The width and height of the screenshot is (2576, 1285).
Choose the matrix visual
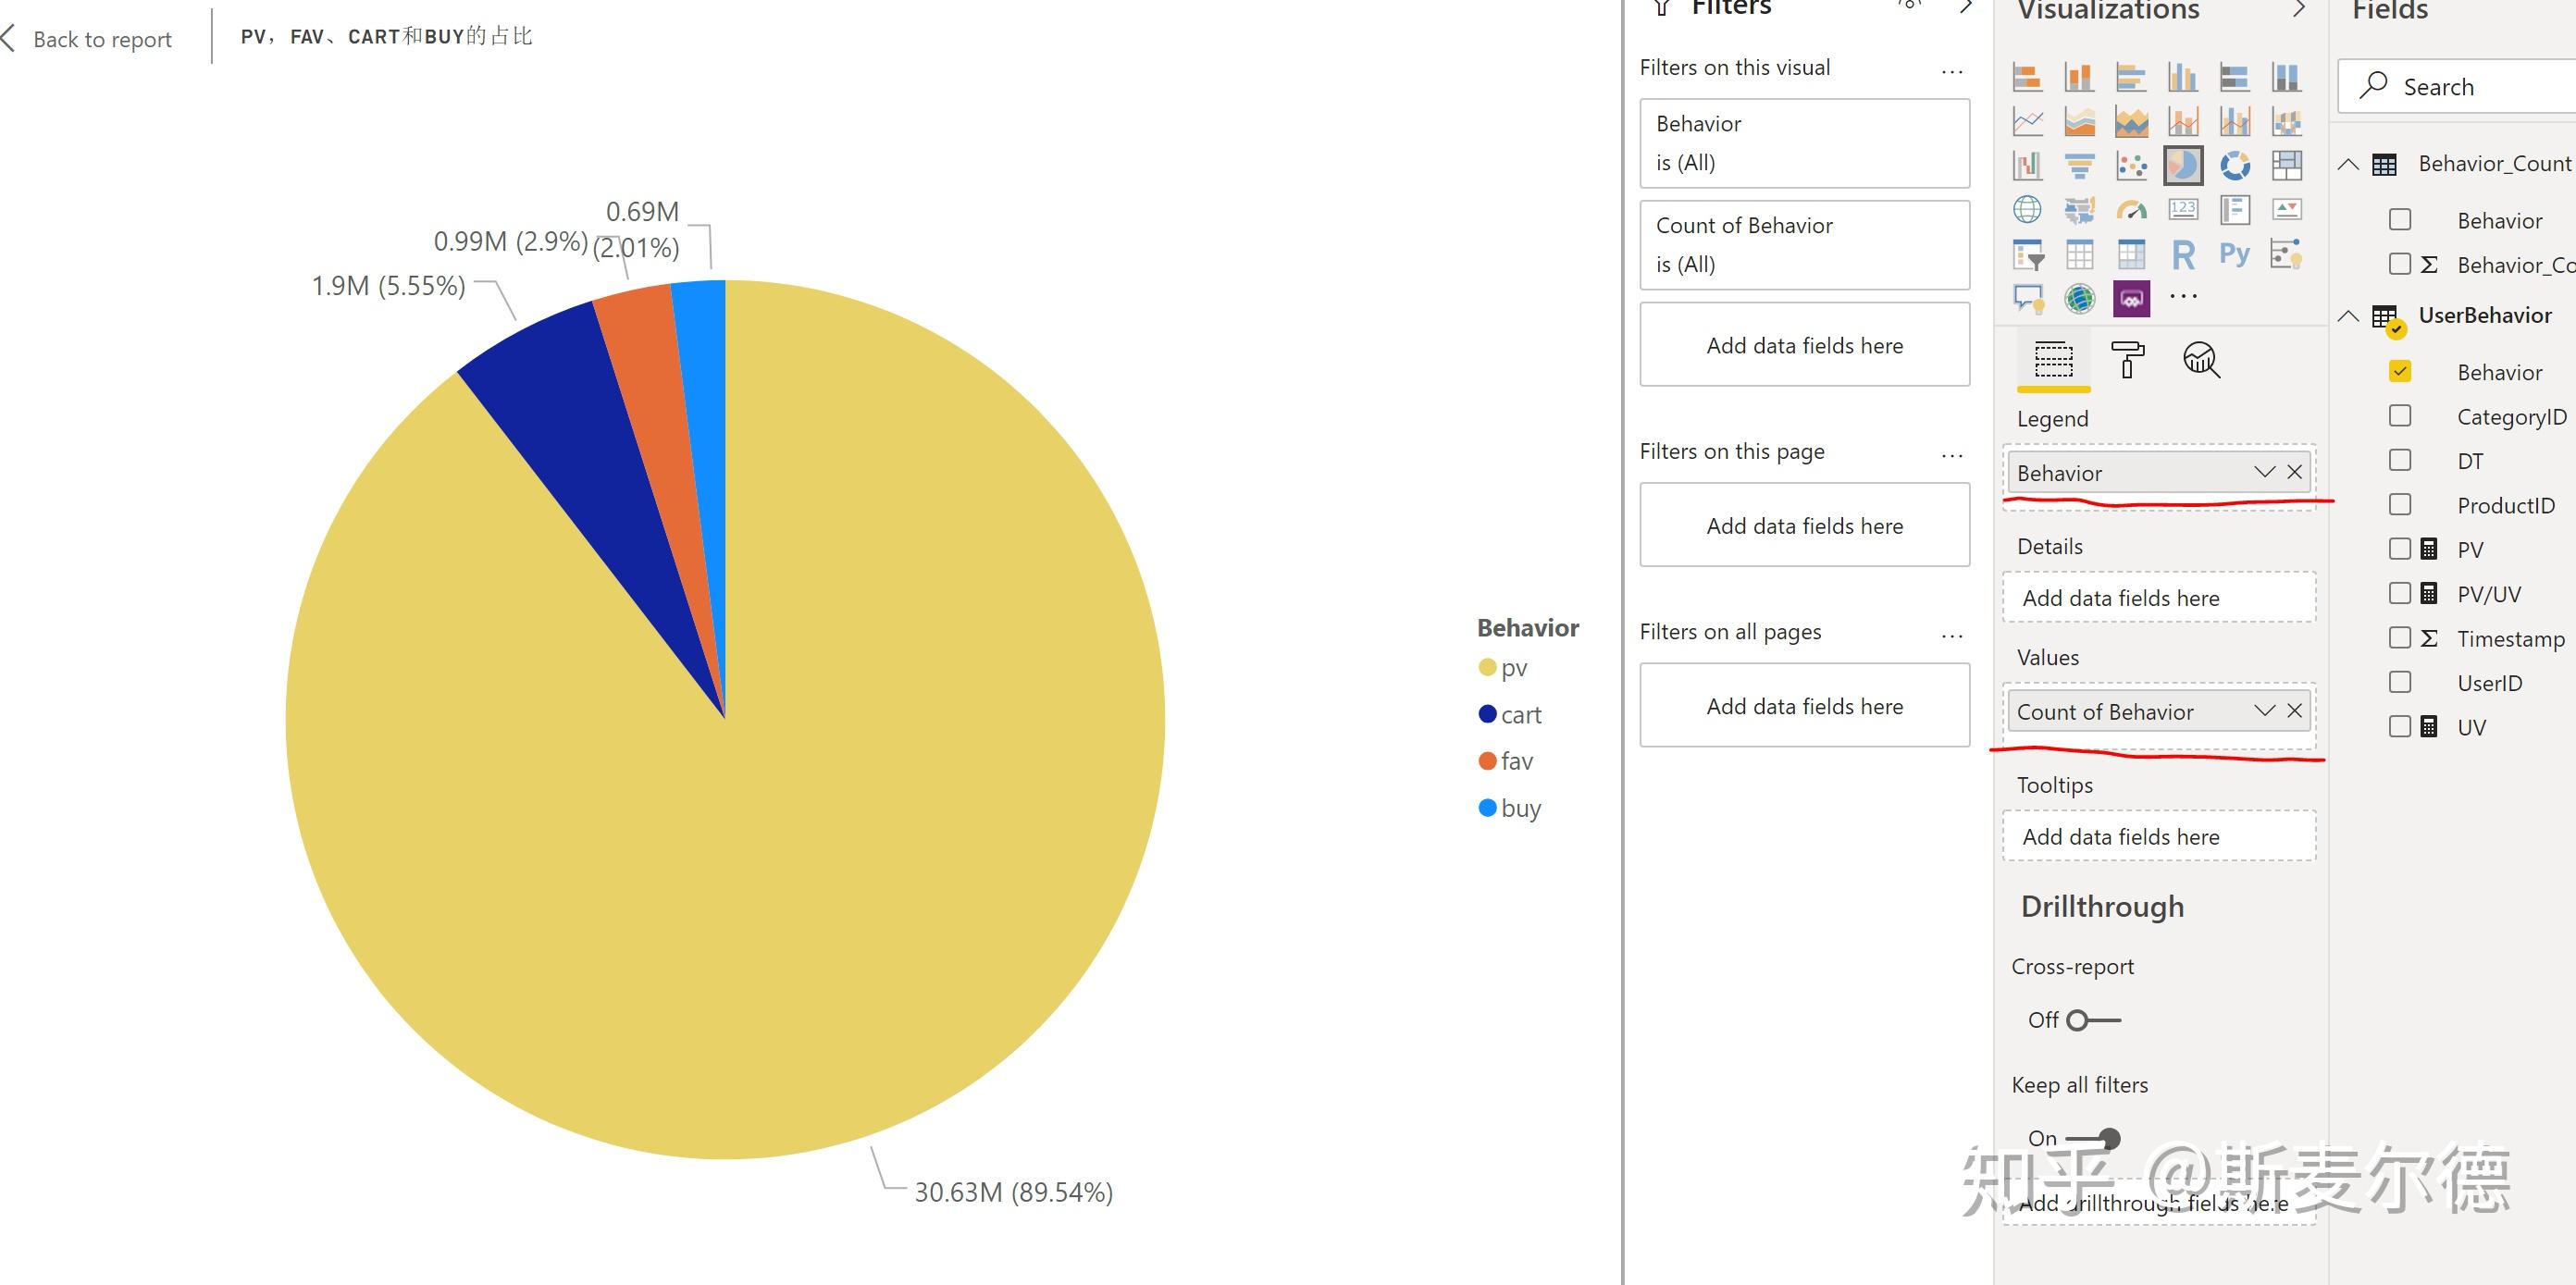2131,254
